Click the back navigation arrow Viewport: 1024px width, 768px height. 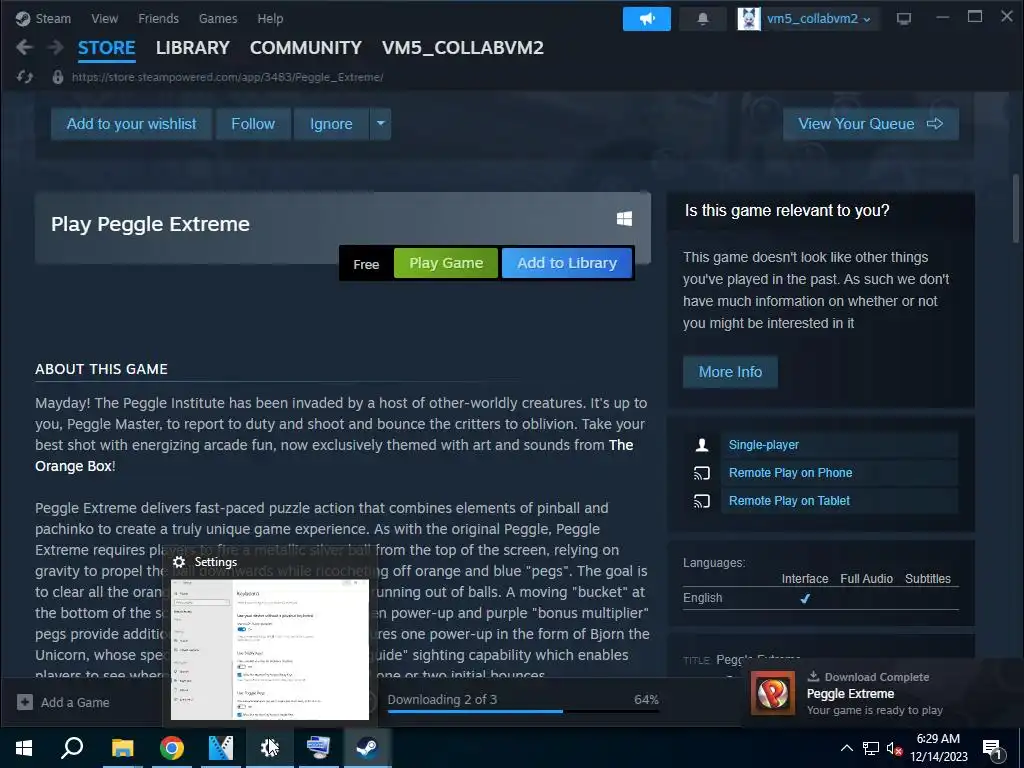24,47
